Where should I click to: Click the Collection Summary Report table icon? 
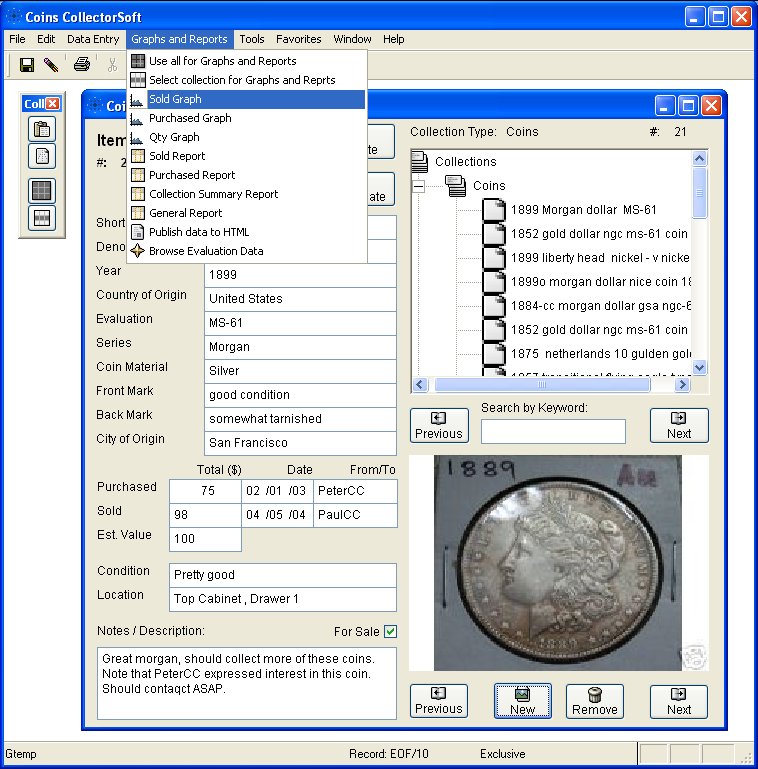(x=138, y=194)
